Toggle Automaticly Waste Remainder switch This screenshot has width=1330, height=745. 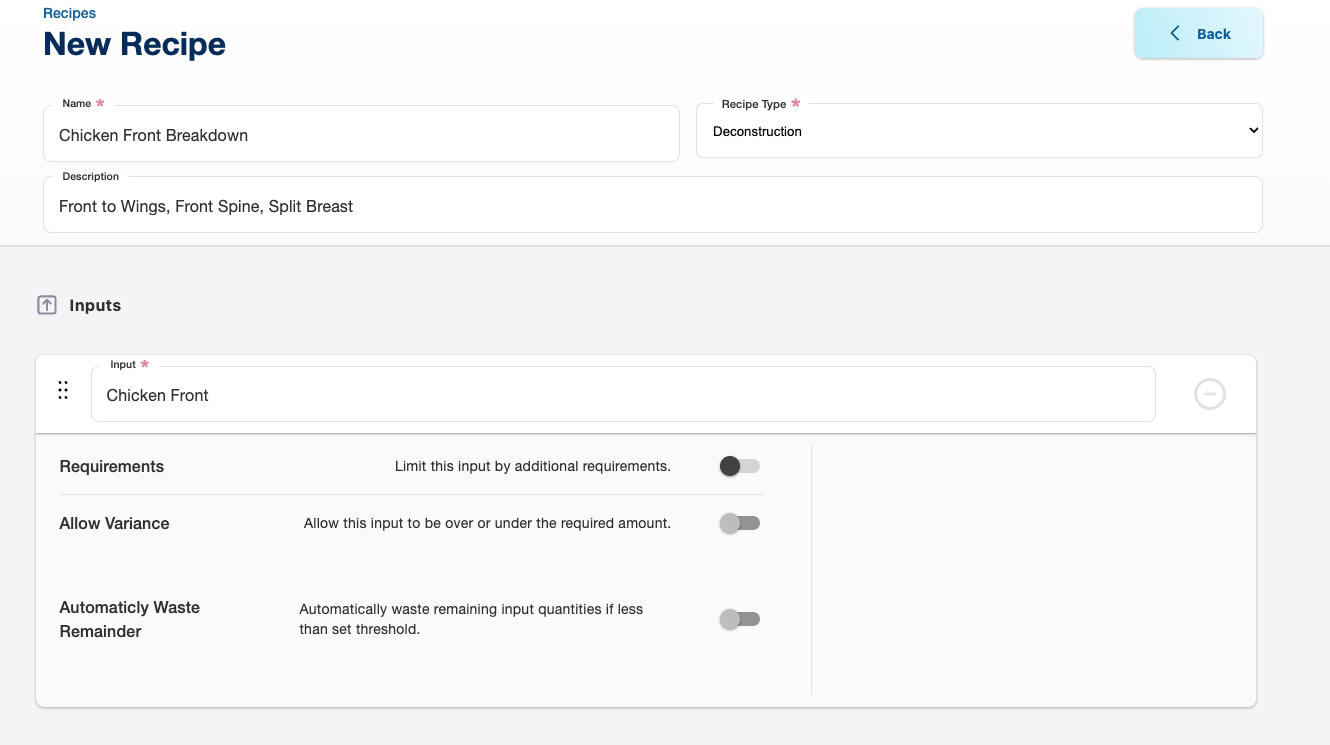740,619
